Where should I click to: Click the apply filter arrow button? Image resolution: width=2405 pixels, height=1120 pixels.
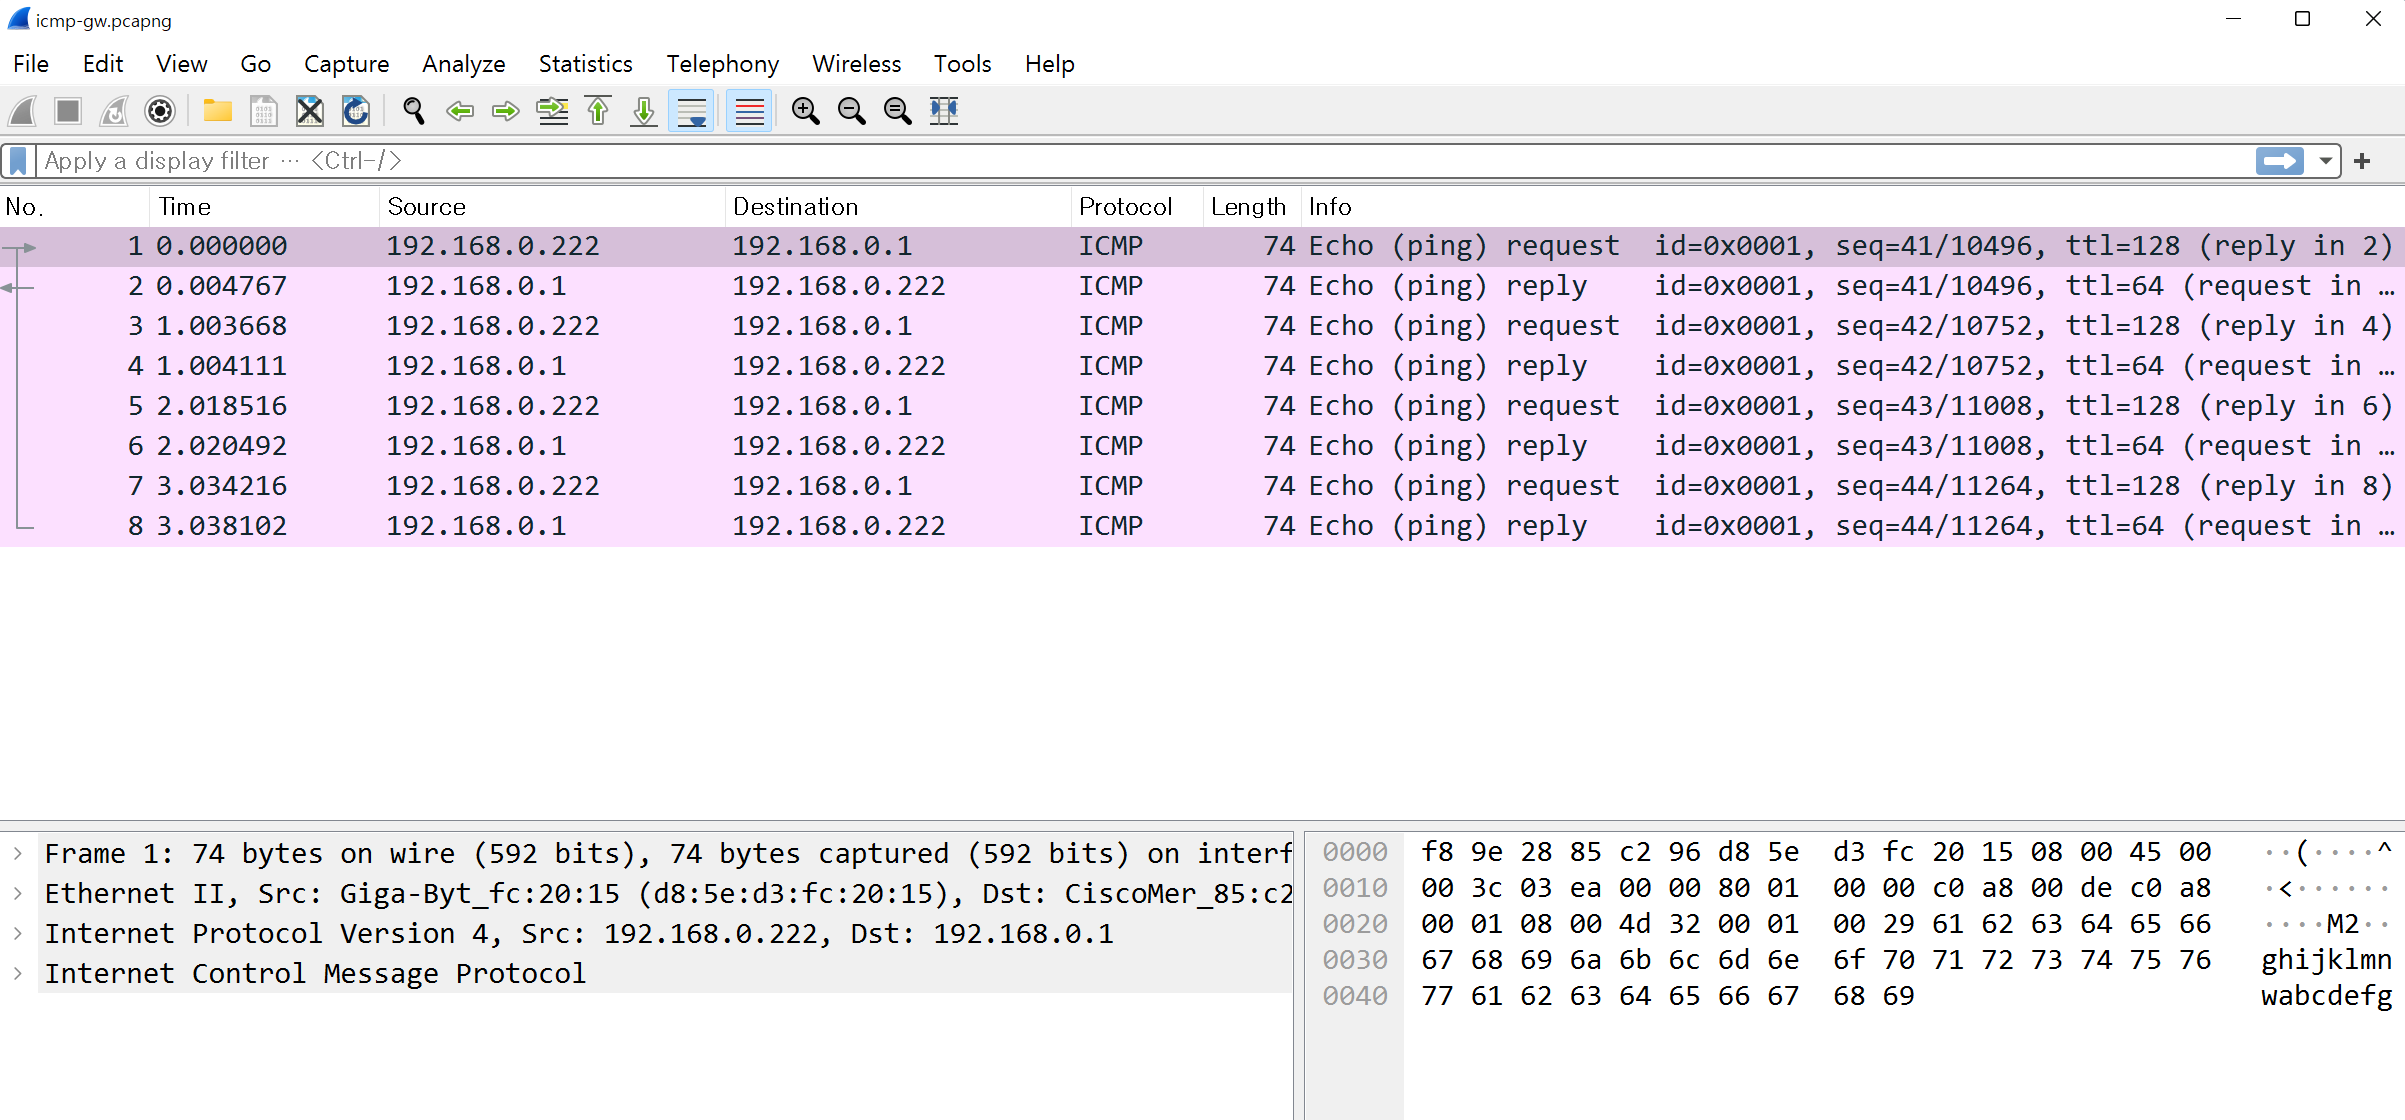[x=2279, y=161]
